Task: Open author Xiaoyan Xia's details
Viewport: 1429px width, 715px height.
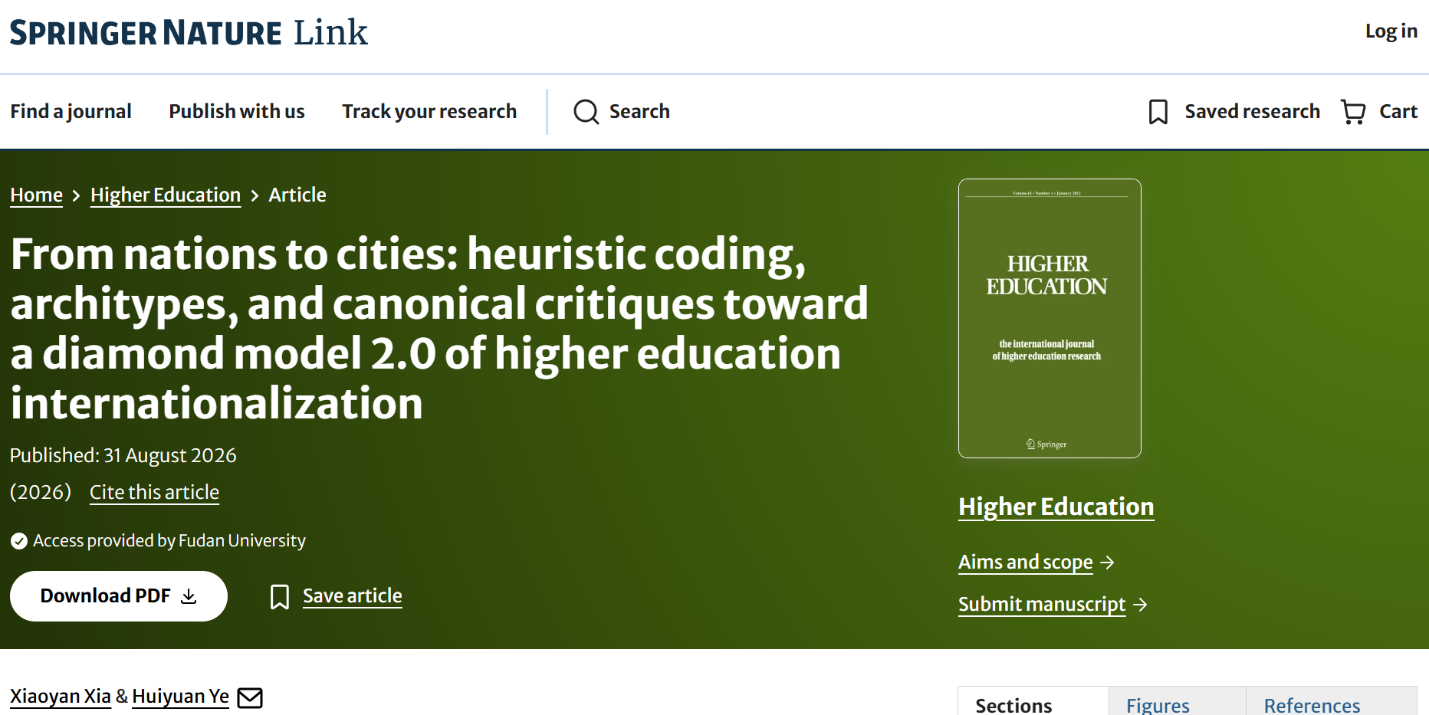Action: [60, 697]
